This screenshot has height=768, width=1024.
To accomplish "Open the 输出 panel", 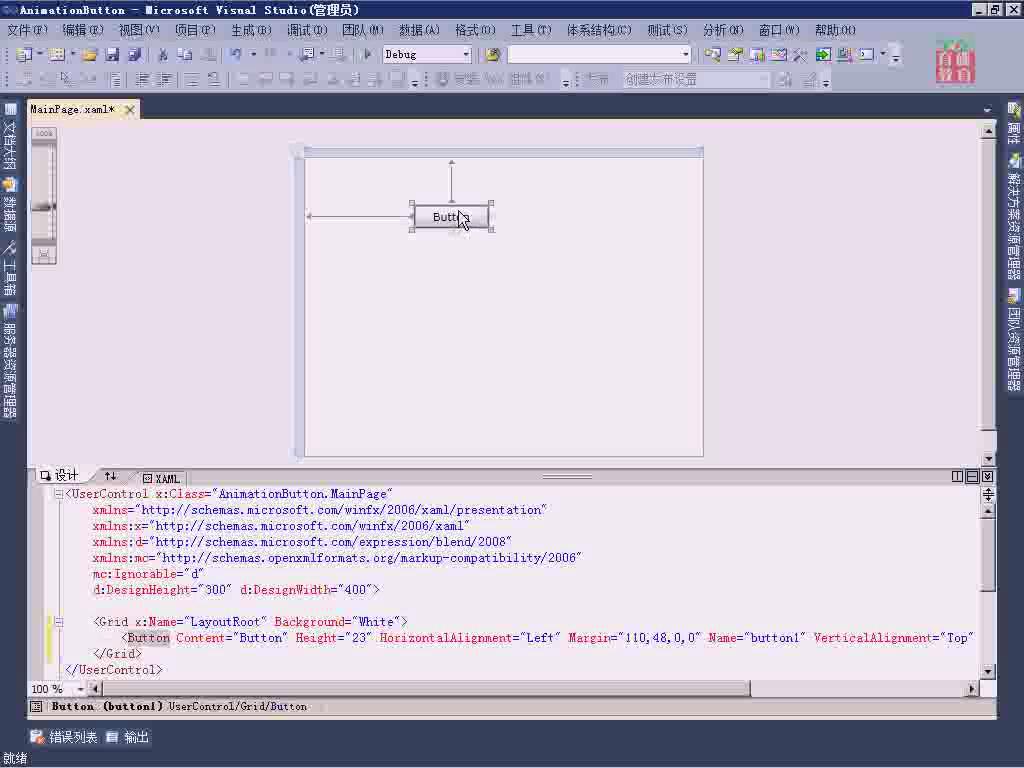I will tap(129, 737).
